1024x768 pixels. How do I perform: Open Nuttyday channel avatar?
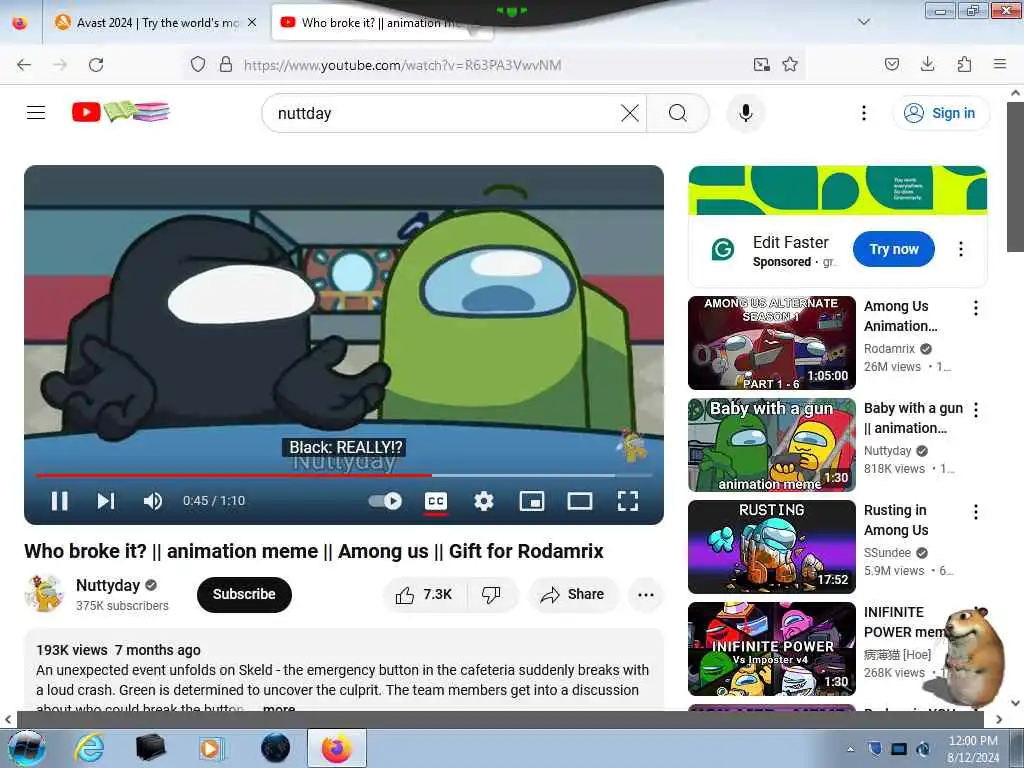(x=44, y=594)
